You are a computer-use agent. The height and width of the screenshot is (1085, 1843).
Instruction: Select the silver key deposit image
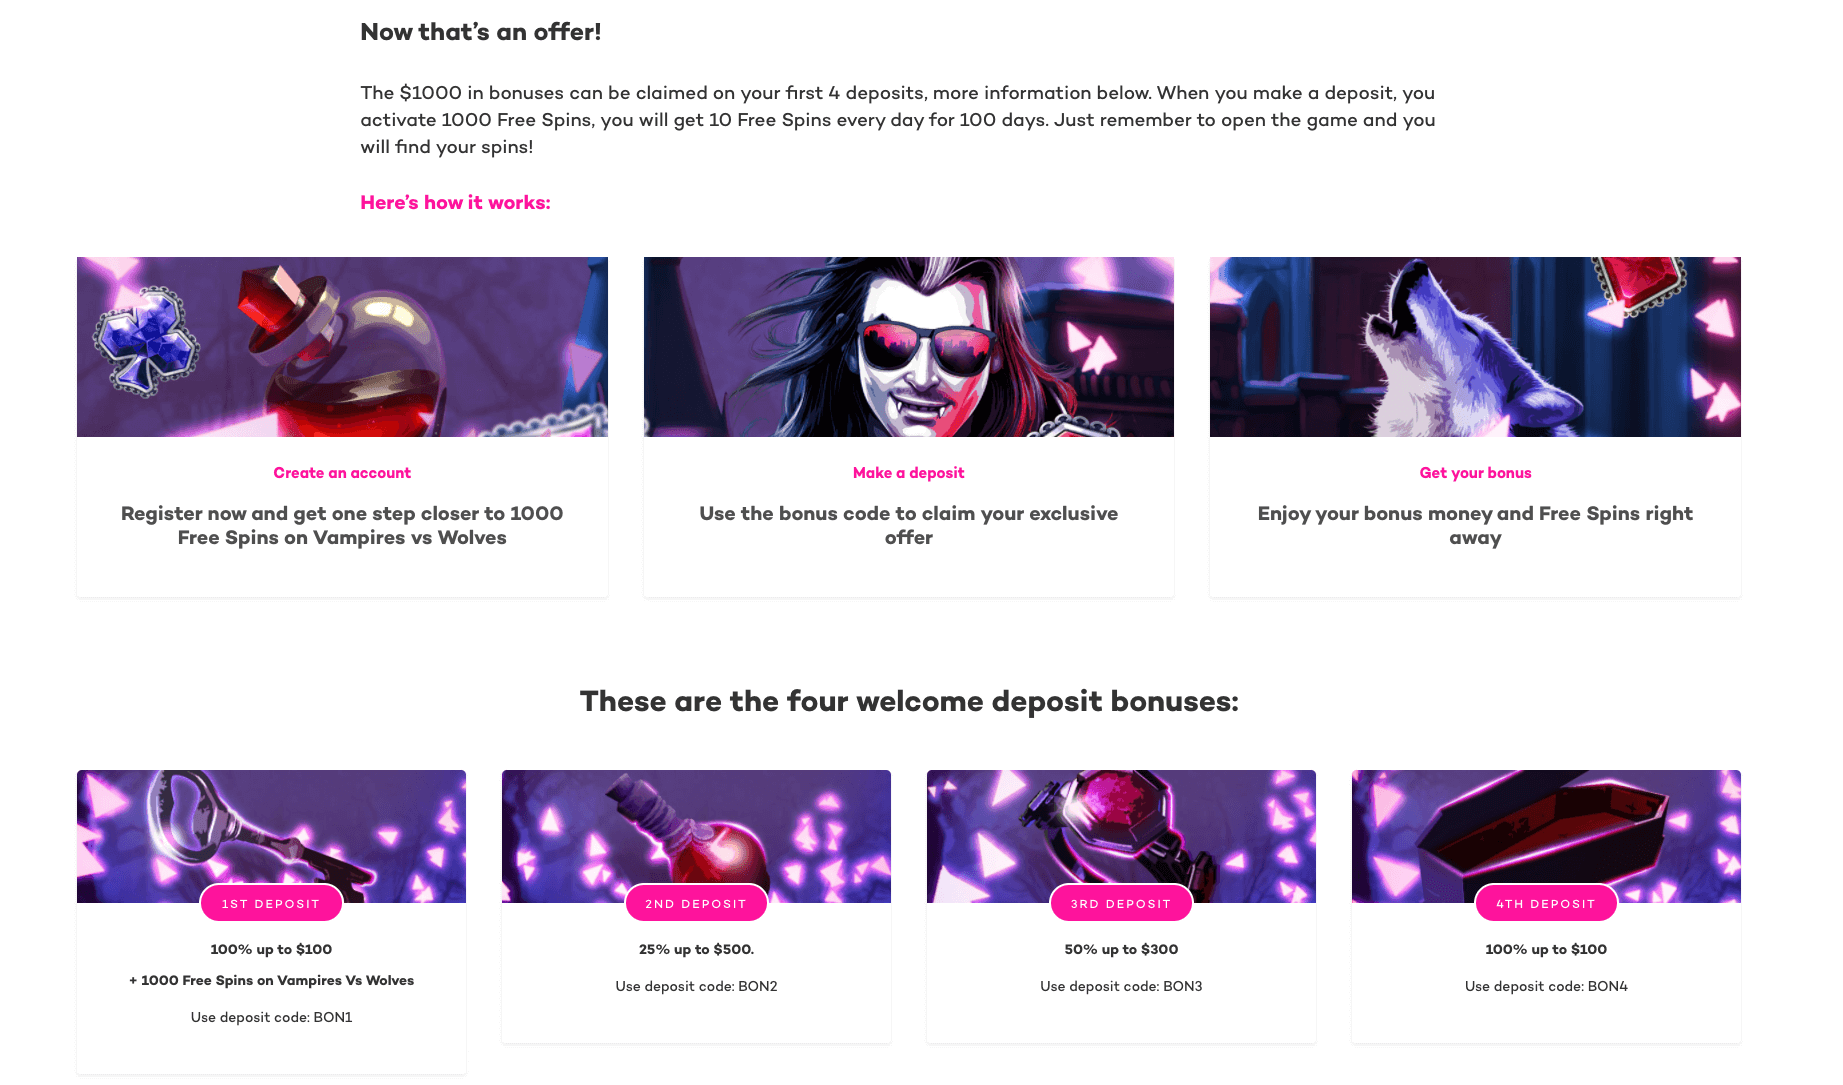pyautogui.click(x=271, y=836)
